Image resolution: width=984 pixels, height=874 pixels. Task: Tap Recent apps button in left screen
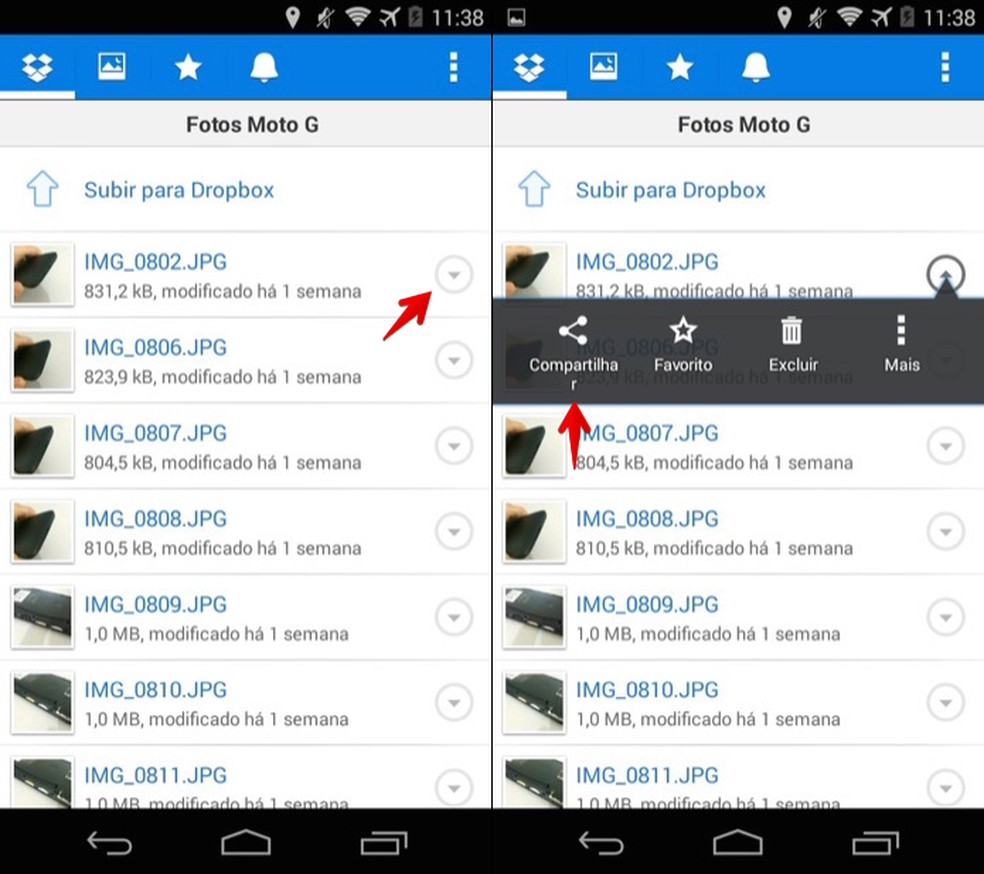point(383,843)
